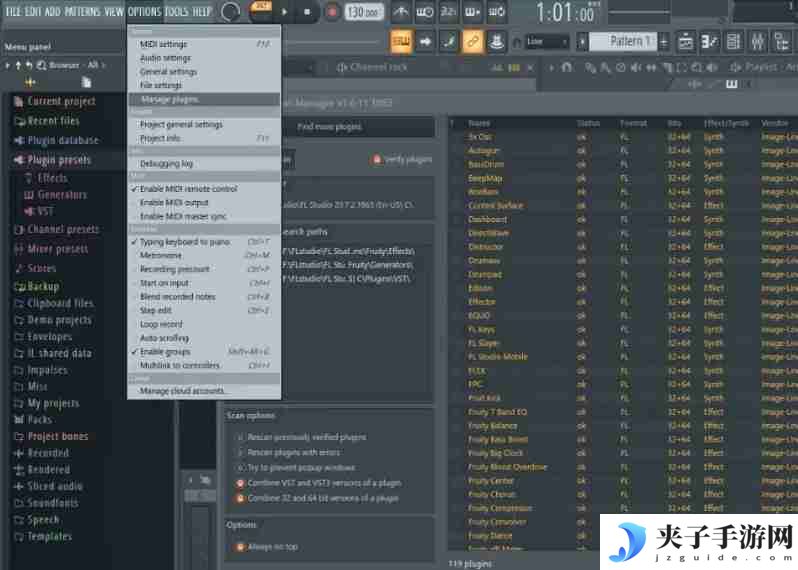Open the Piano roll view icon

pyautogui.click(x=709, y=41)
